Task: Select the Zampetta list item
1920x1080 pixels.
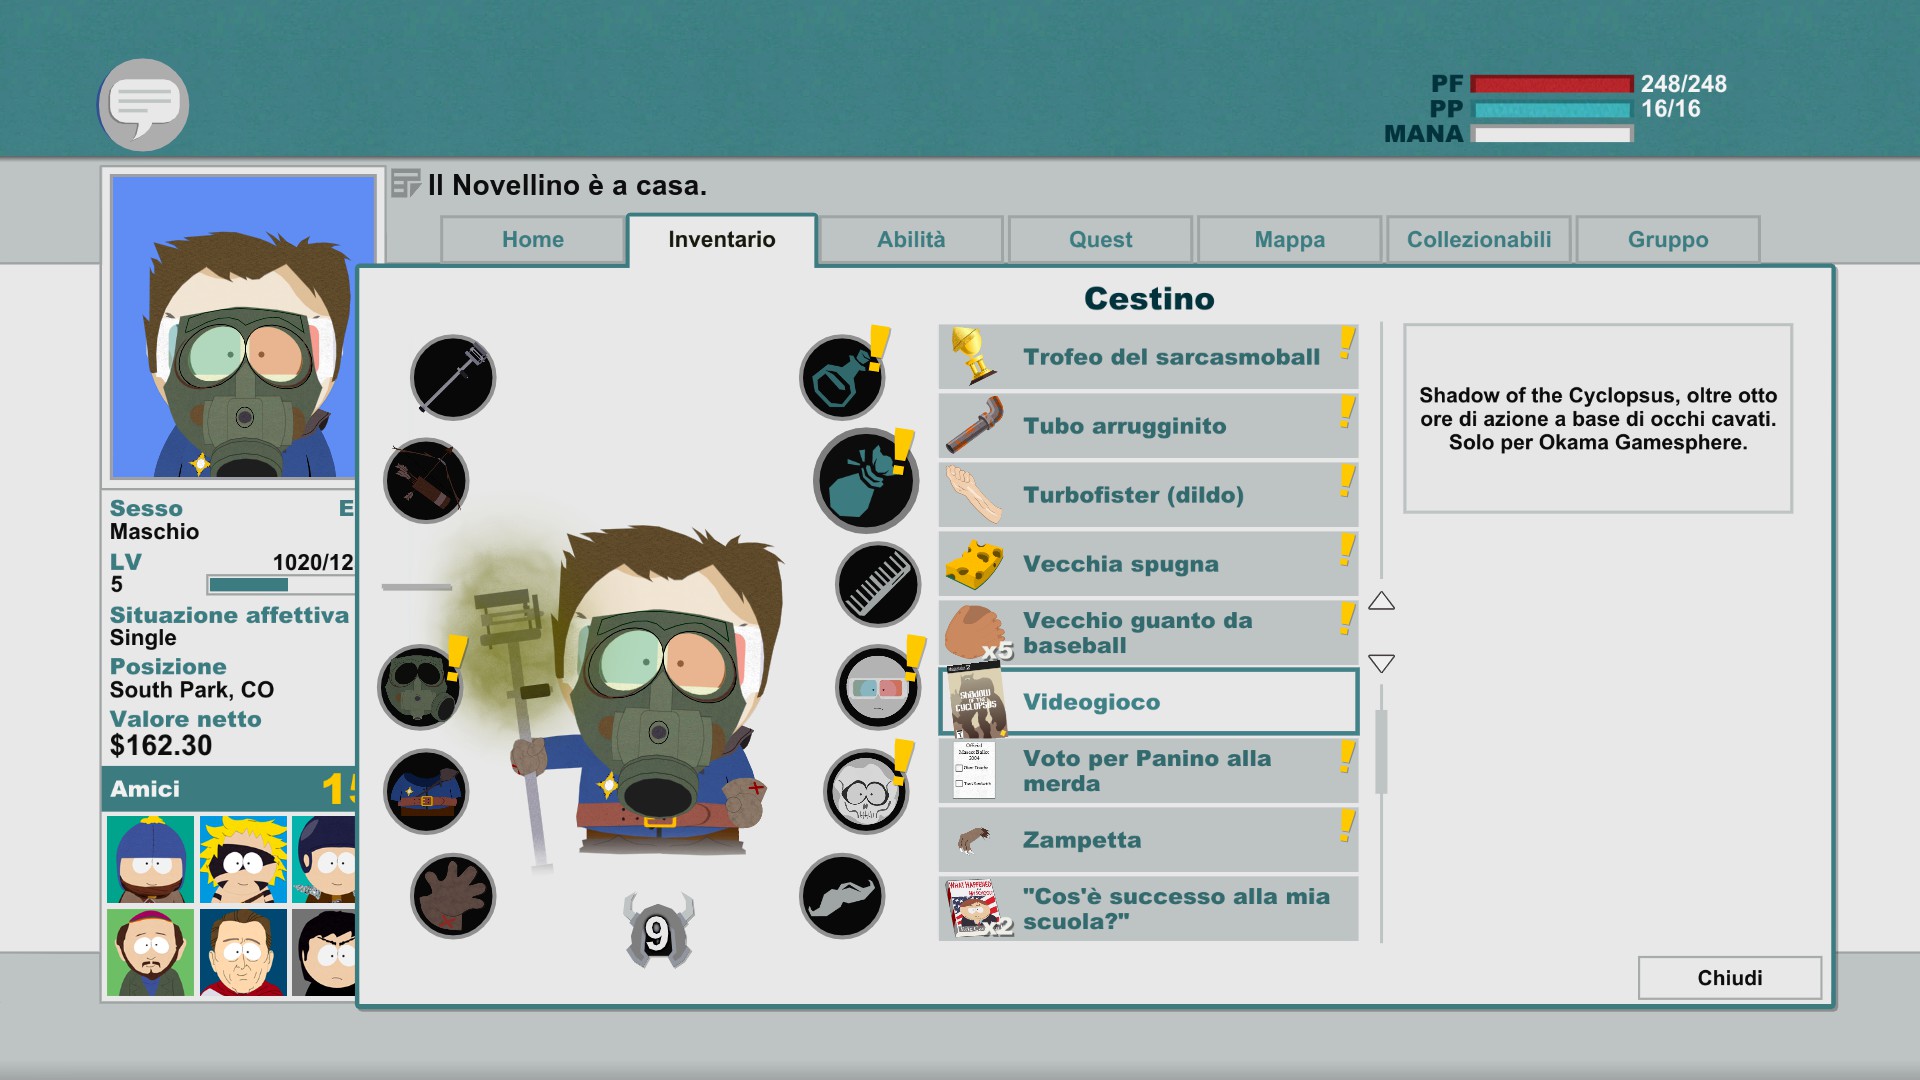Action: 1148,840
